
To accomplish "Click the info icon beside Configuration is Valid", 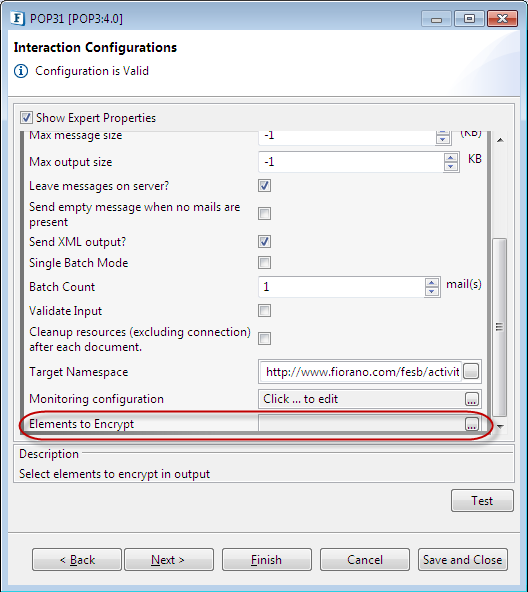I will [21, 71].
